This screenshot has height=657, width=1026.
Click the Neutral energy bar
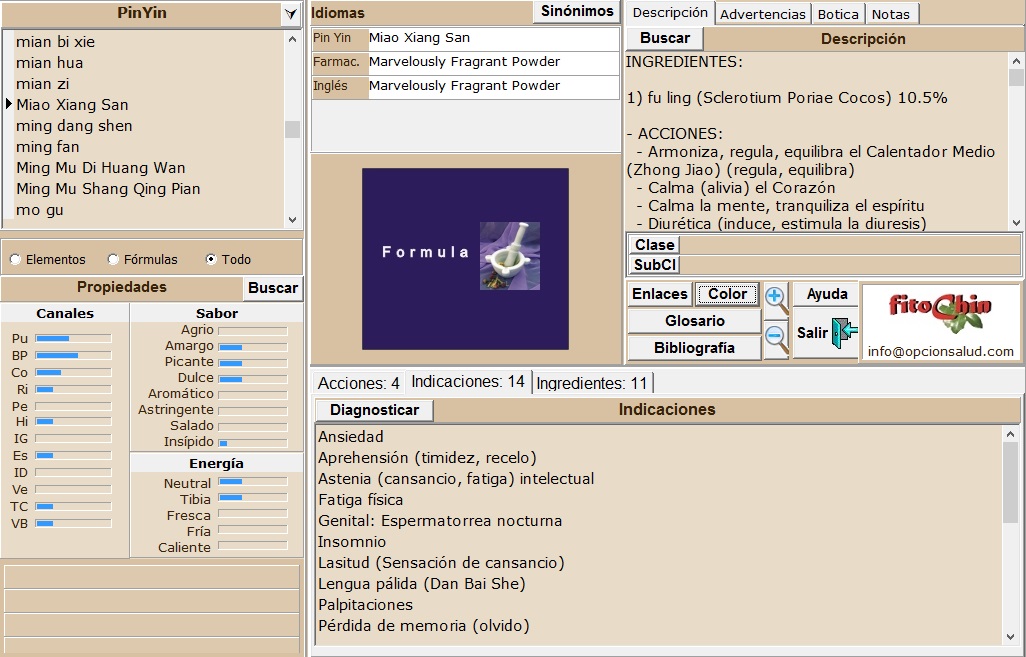(253, 482)
